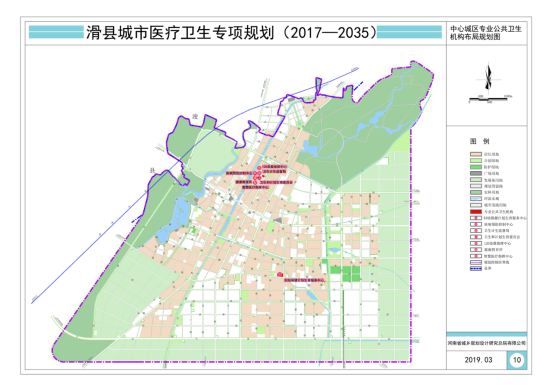
Task: Click the page number 10 badge
Action: [x=517, y=360]
